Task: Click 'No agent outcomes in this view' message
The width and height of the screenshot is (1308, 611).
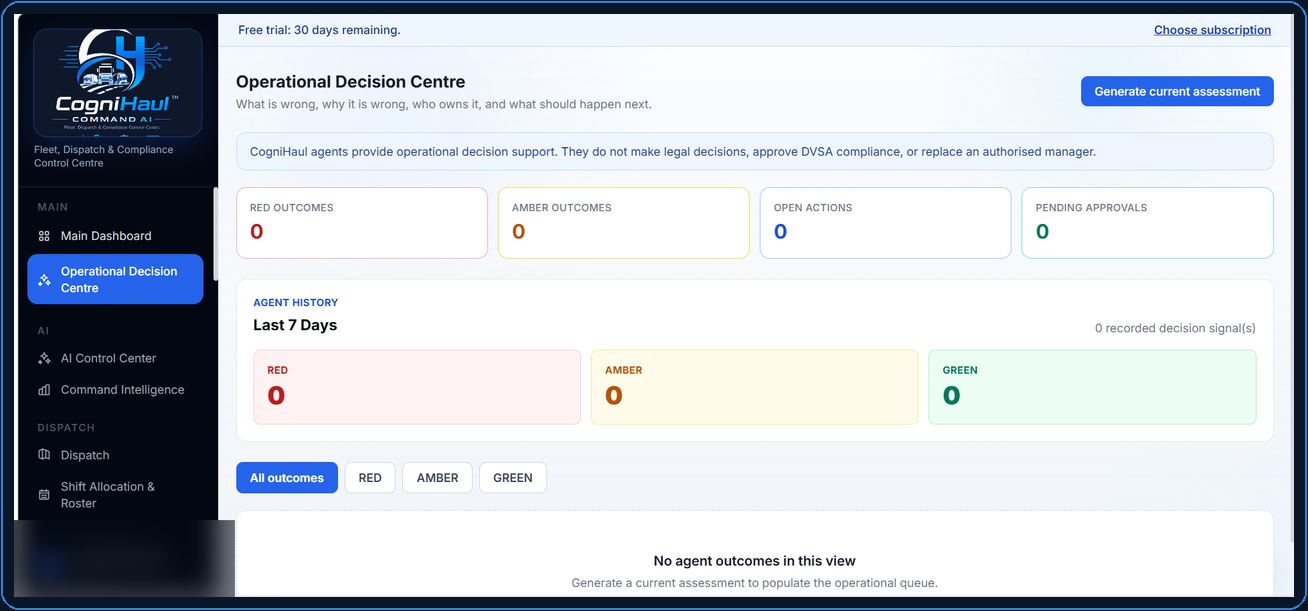Action: tap(755, 561)
